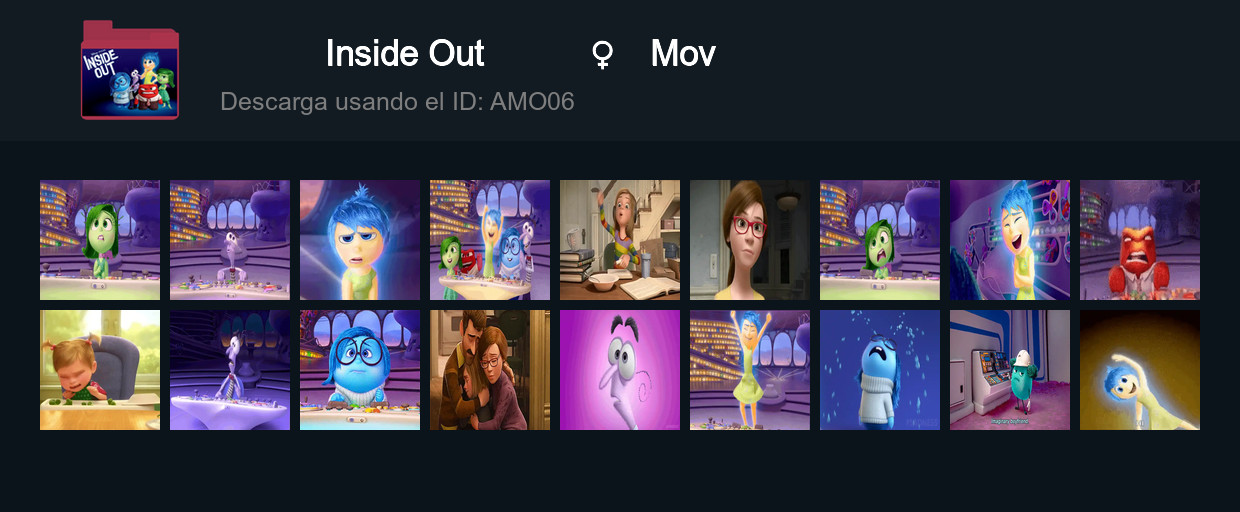This screenshot has width=1240, height=512.
Task: Select Sadness with glasses close-up thumbnail
Action: coord(360,370)
